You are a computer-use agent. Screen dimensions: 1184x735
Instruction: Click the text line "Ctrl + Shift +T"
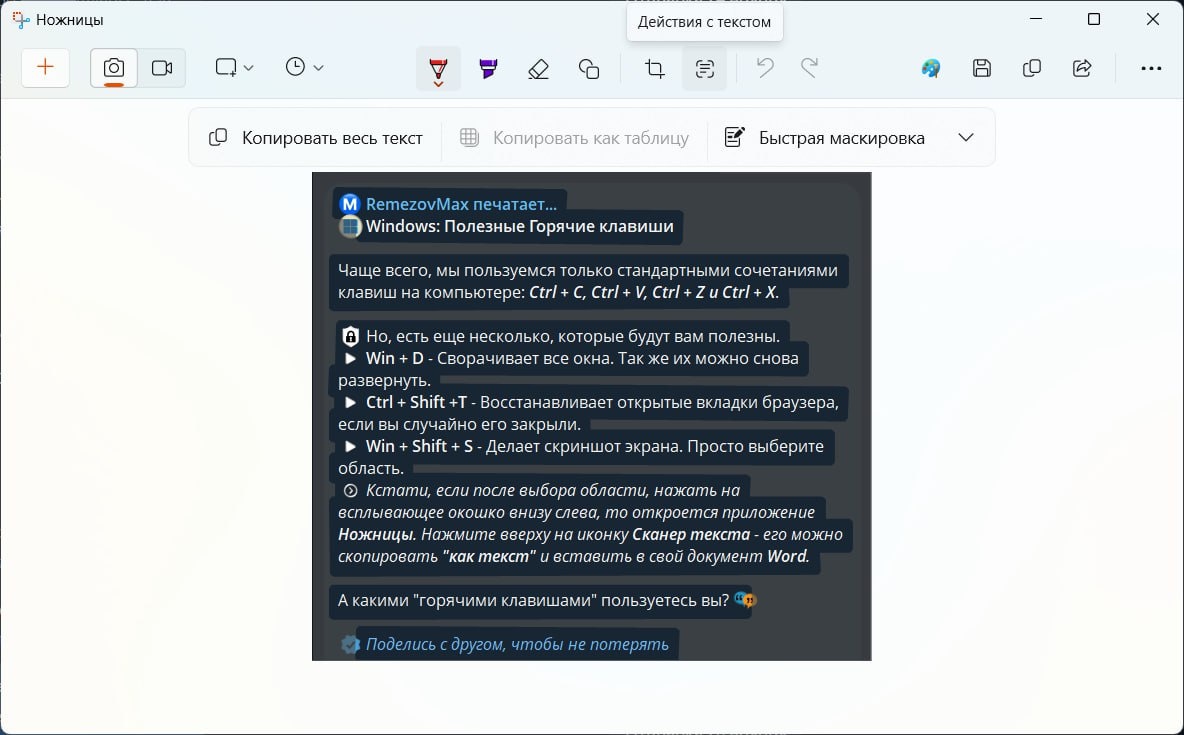(416, 402)
